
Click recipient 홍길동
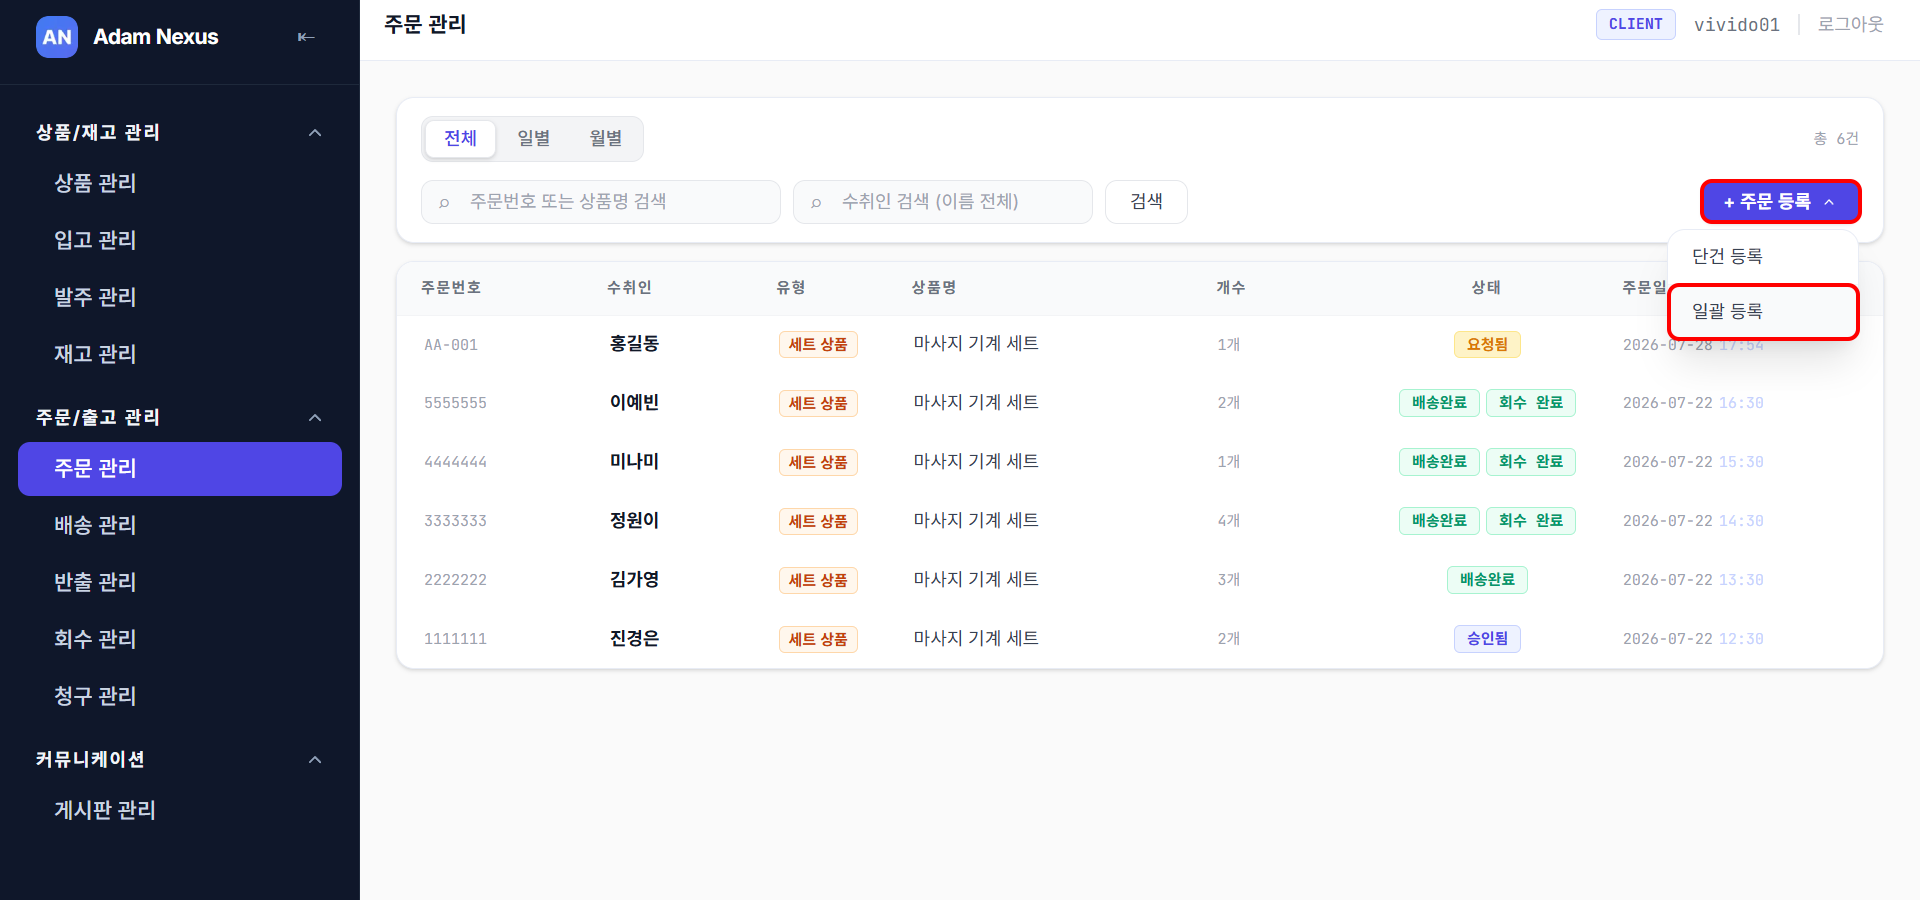634,343
